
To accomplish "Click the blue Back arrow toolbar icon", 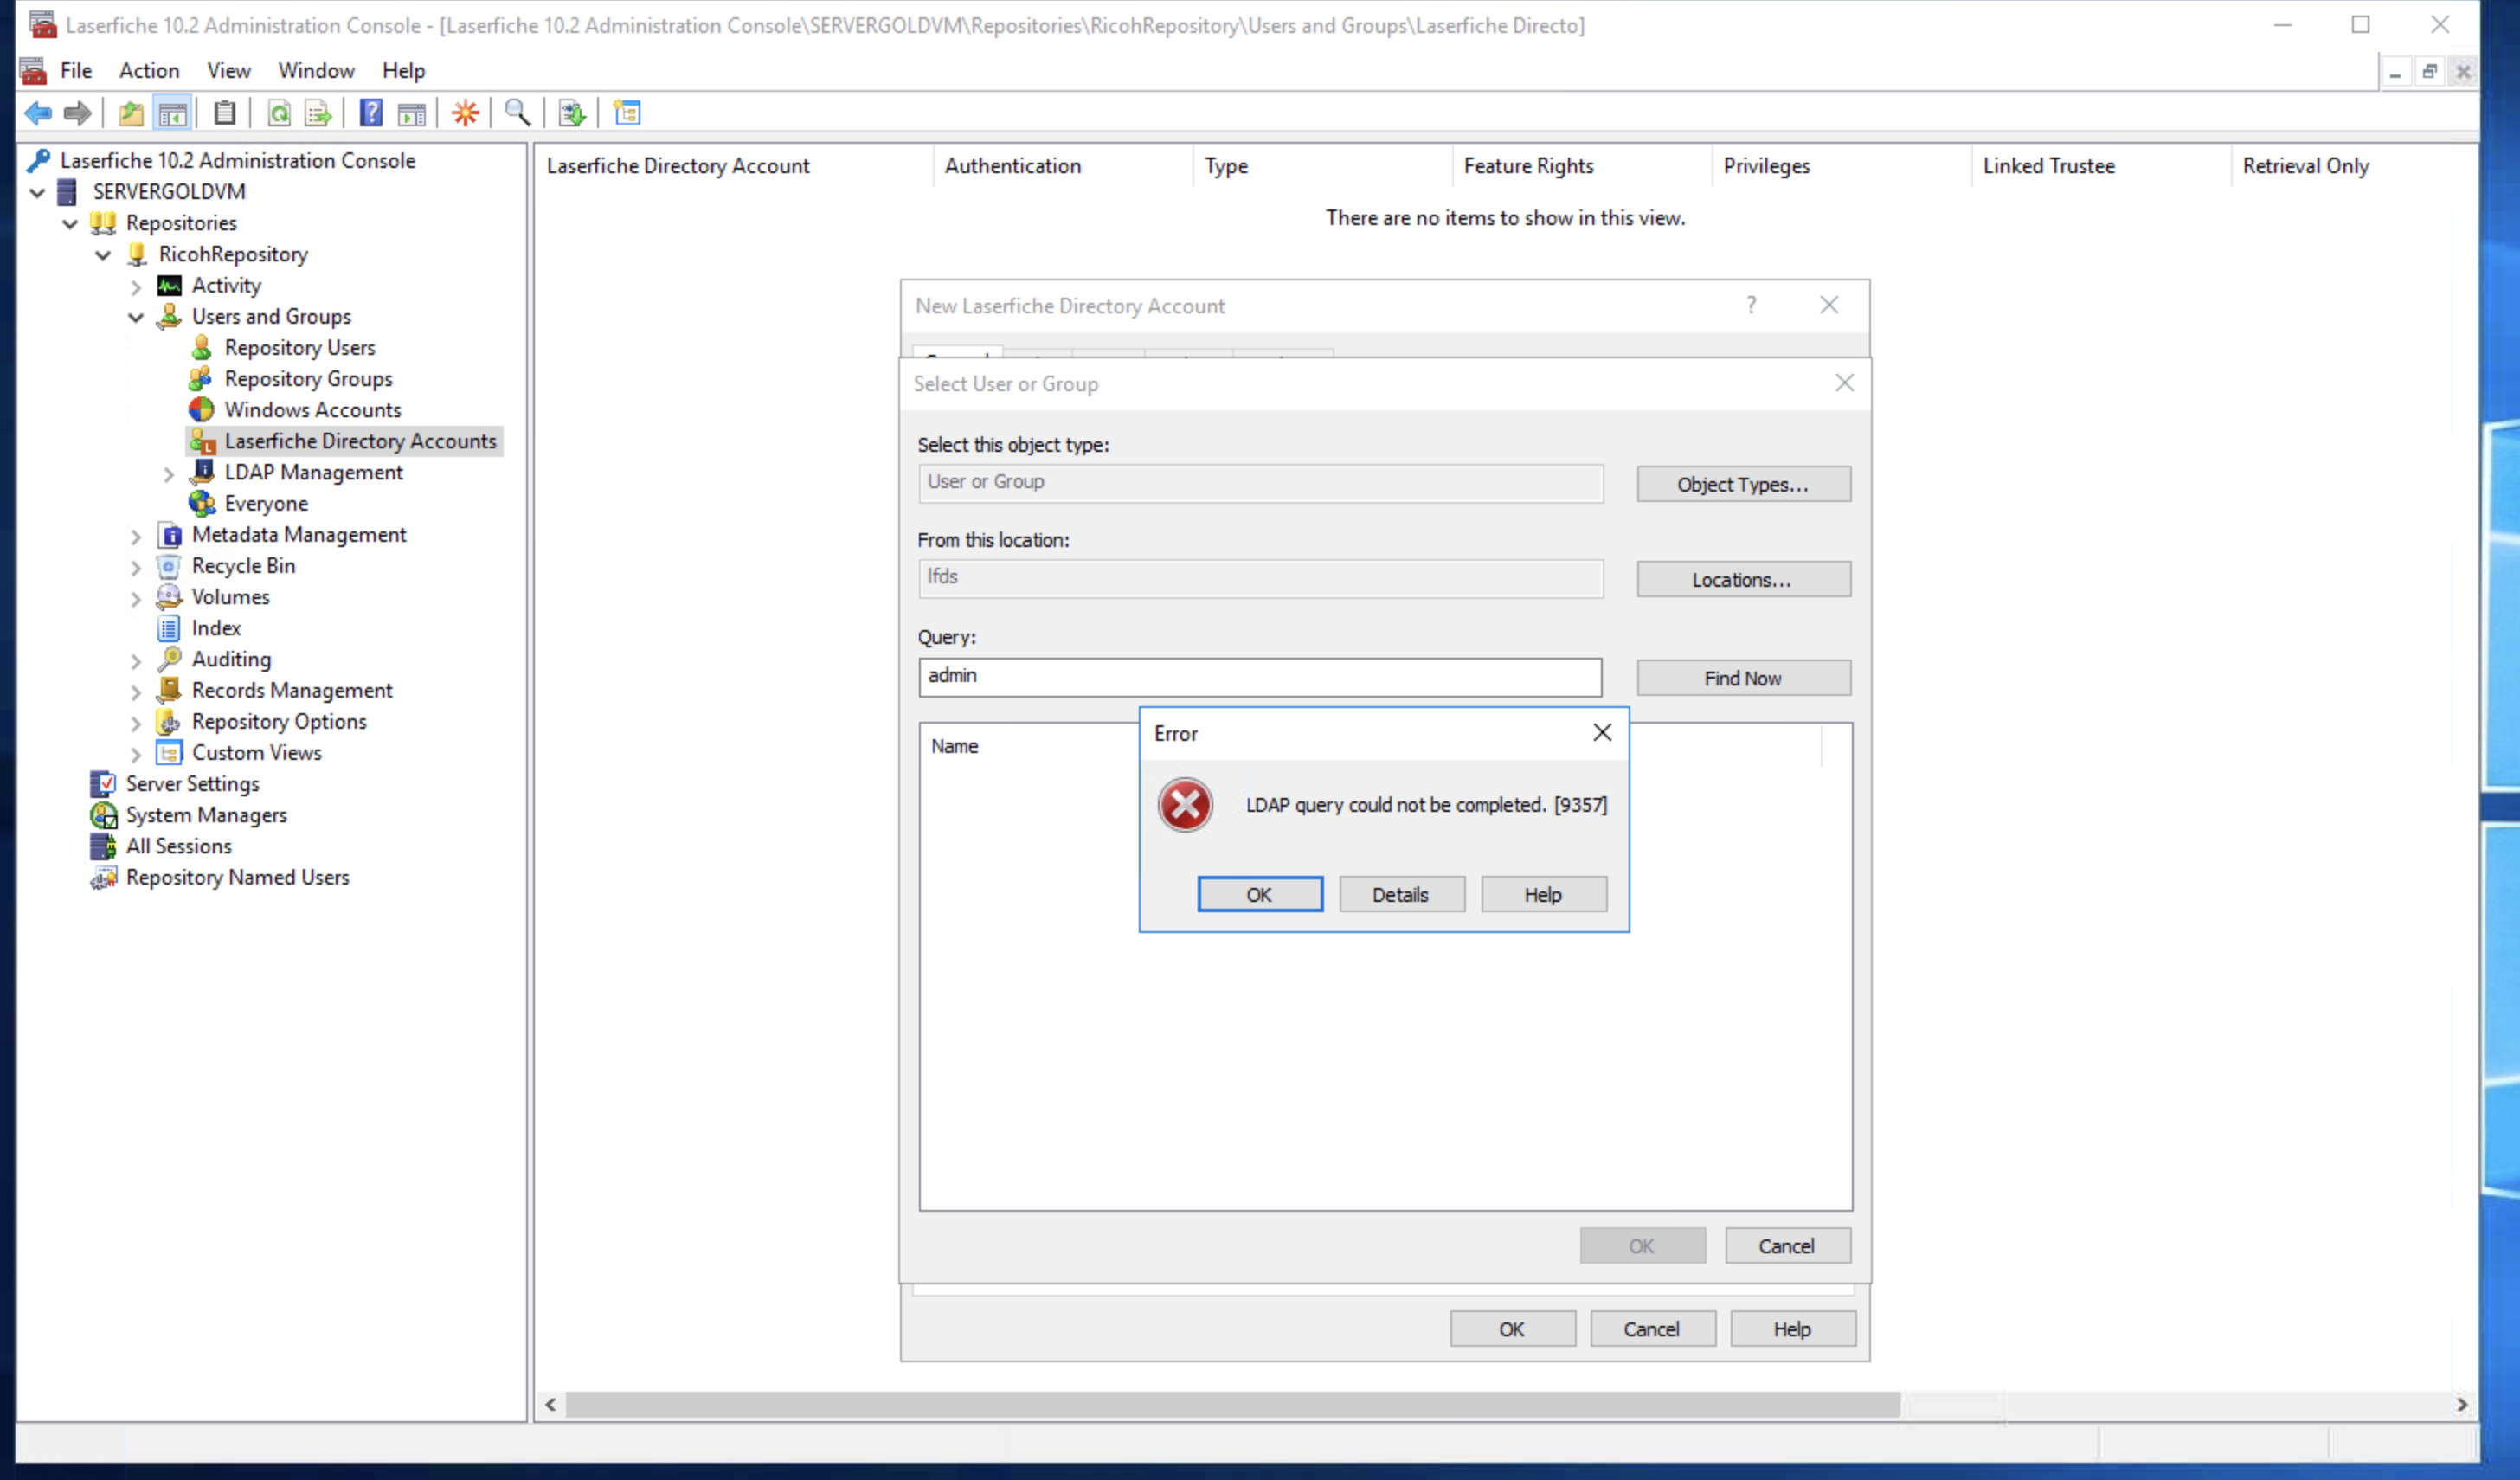I will tap(38, 113).
